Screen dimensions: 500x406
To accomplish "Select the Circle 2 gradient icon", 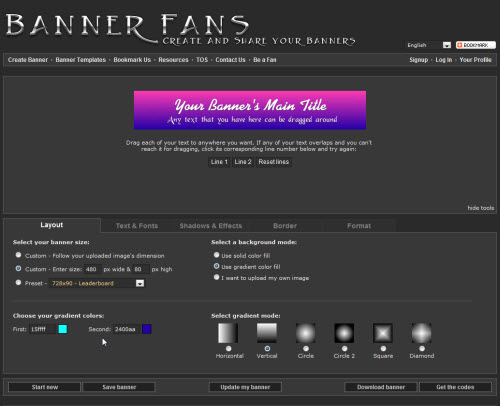I will point(344,333).
